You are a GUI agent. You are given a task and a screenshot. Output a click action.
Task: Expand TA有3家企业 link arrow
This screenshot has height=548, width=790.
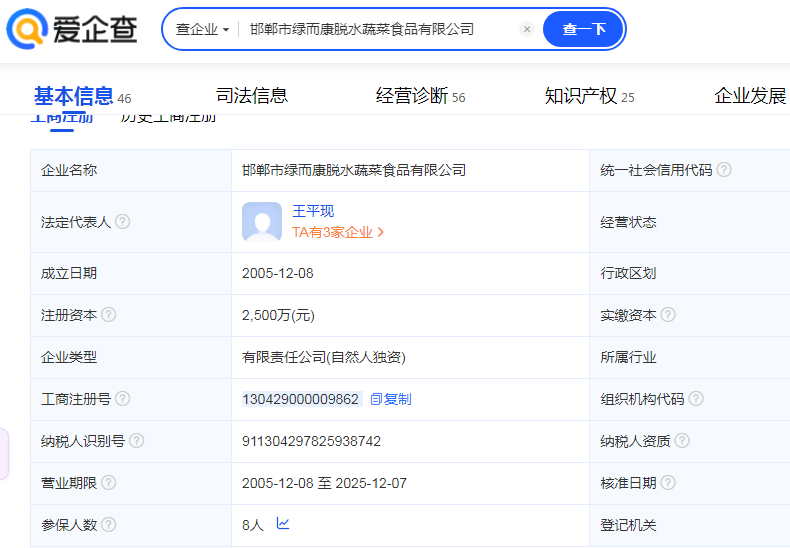click(x=381, y=233)
